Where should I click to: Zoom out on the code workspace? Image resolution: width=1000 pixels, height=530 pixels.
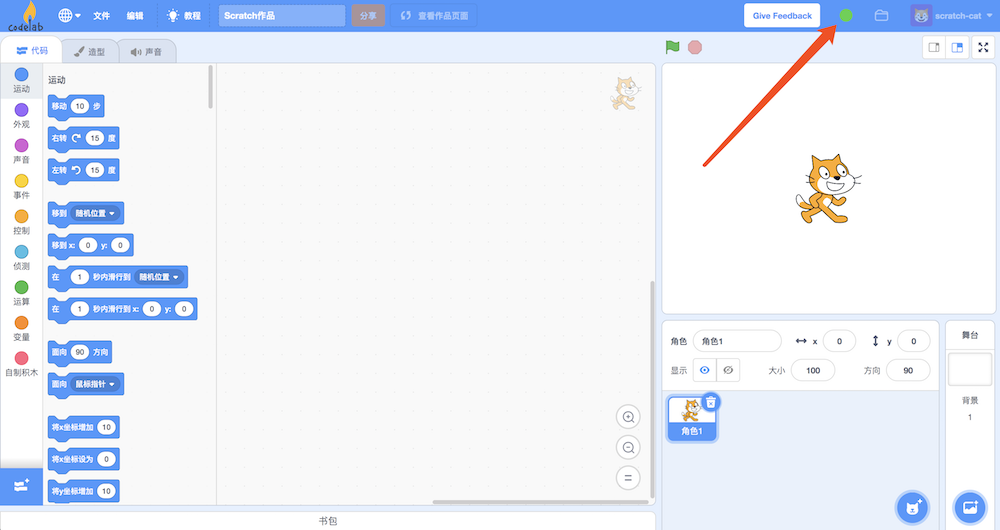coord(629,448)
